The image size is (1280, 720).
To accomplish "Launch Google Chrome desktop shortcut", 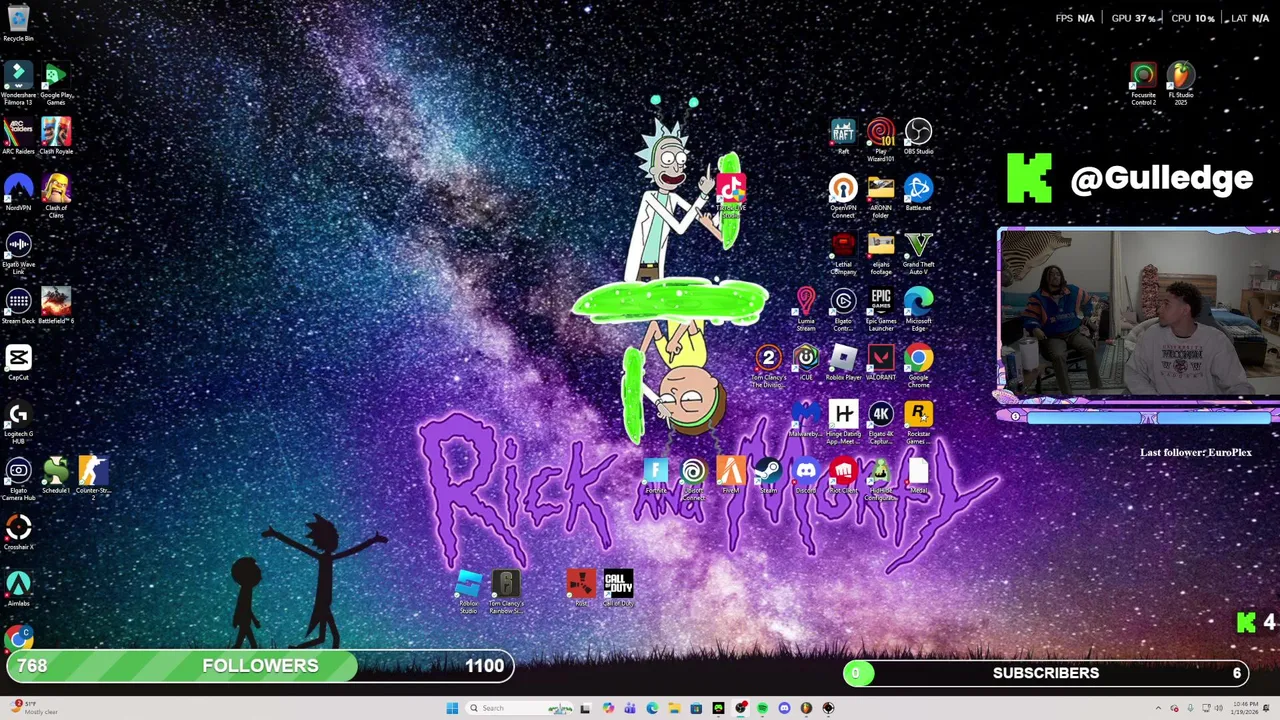I will point(918,366).
